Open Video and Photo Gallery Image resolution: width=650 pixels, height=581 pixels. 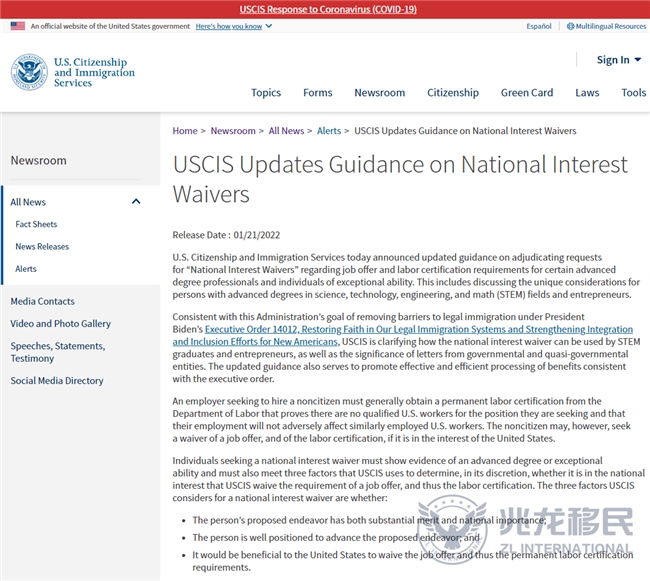(x=61, y=324)
